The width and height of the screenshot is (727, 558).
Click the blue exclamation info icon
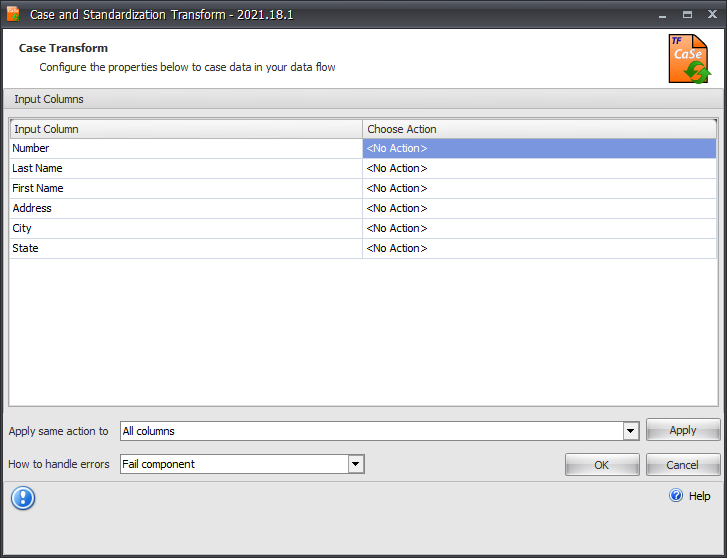[23, 498]
